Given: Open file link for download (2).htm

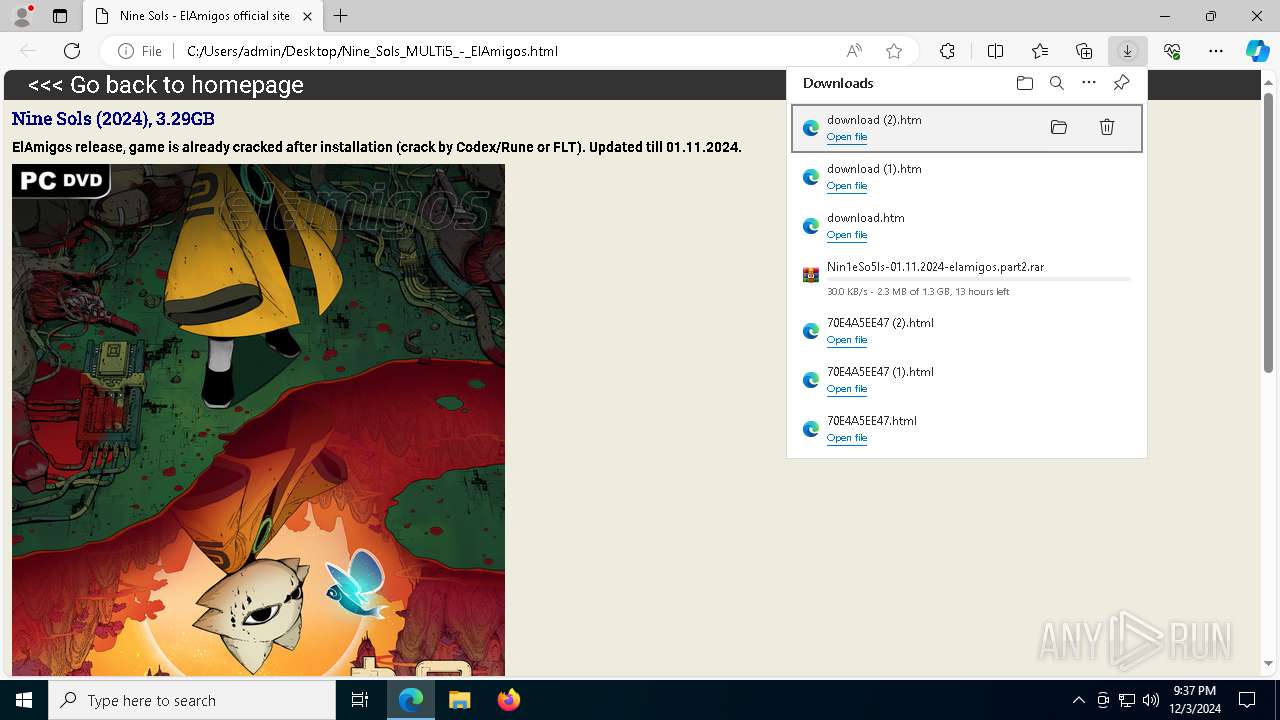Looking at the screenshot, I should 847,137.
